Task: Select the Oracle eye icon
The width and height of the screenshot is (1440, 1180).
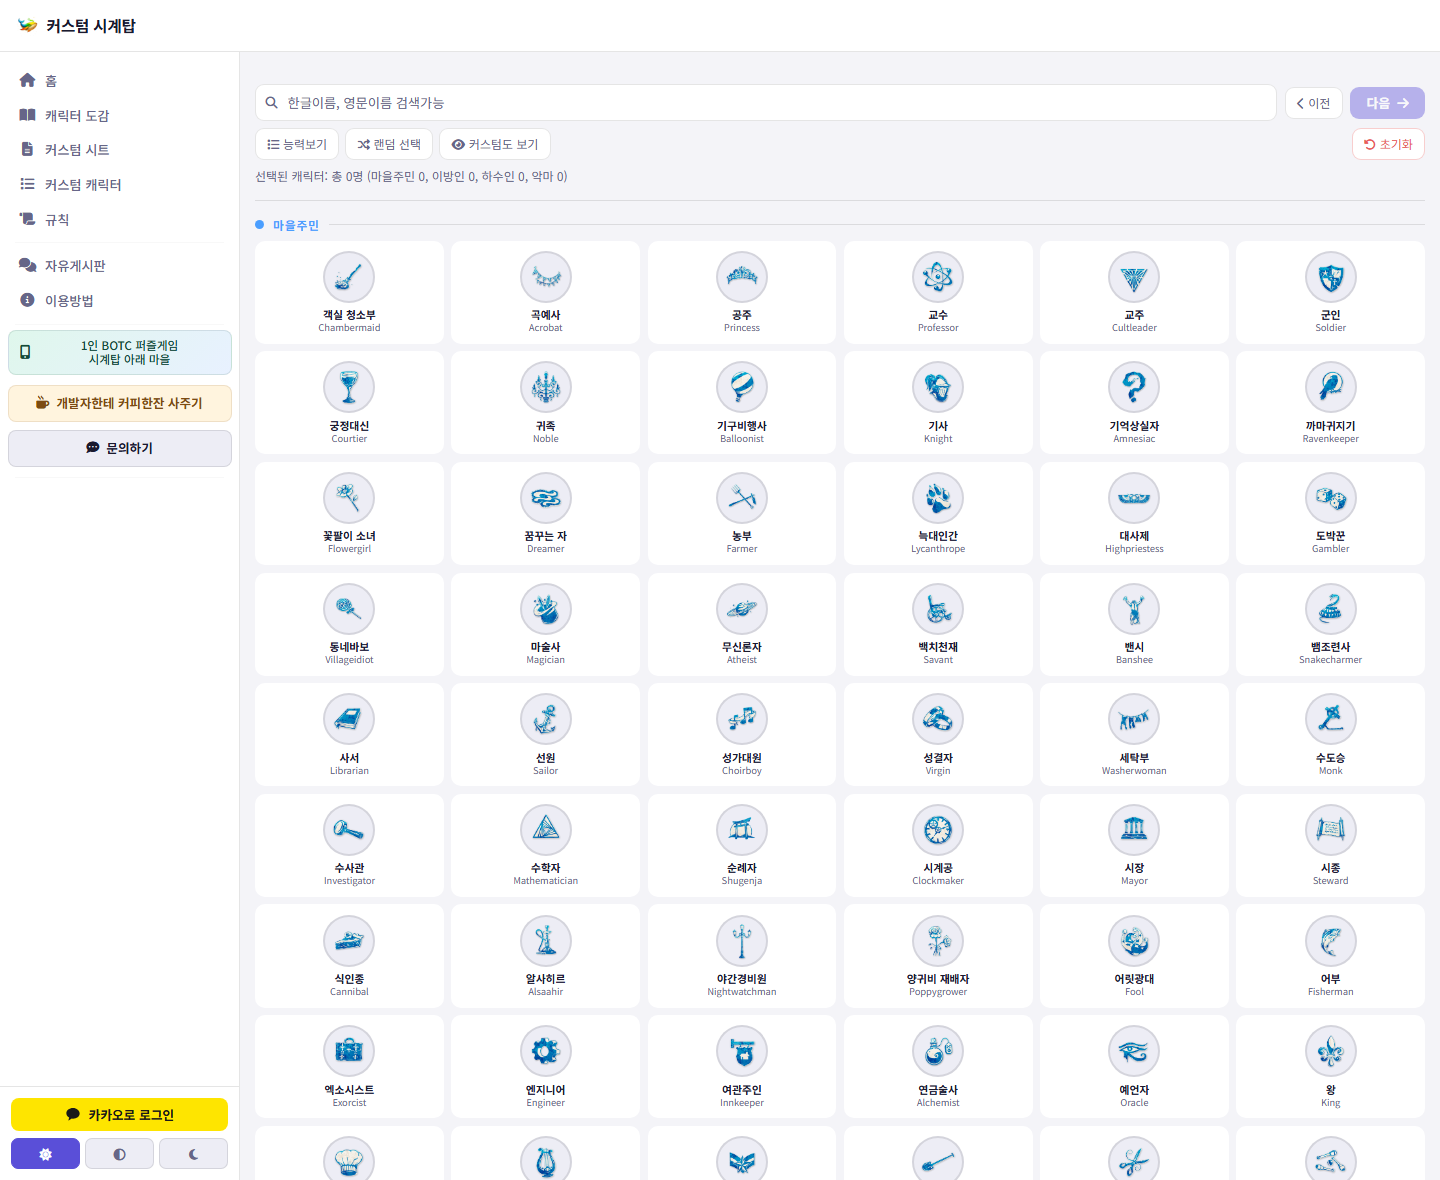Action: [1134, 1051]
